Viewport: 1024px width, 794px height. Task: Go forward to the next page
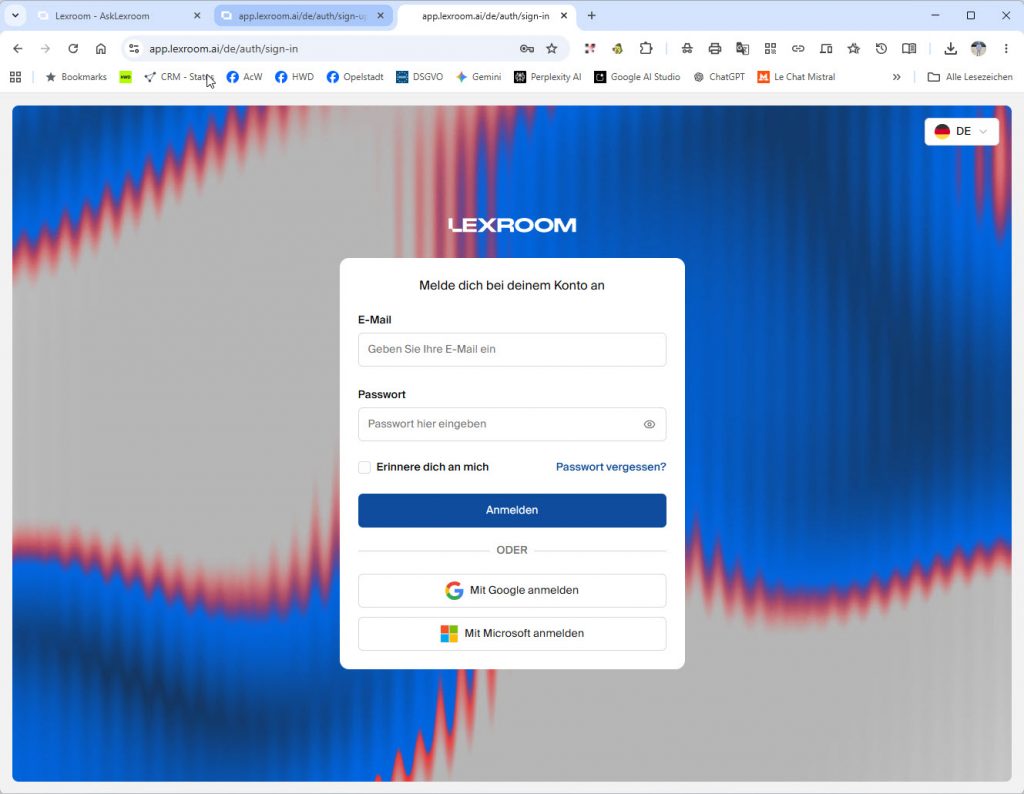45,48
